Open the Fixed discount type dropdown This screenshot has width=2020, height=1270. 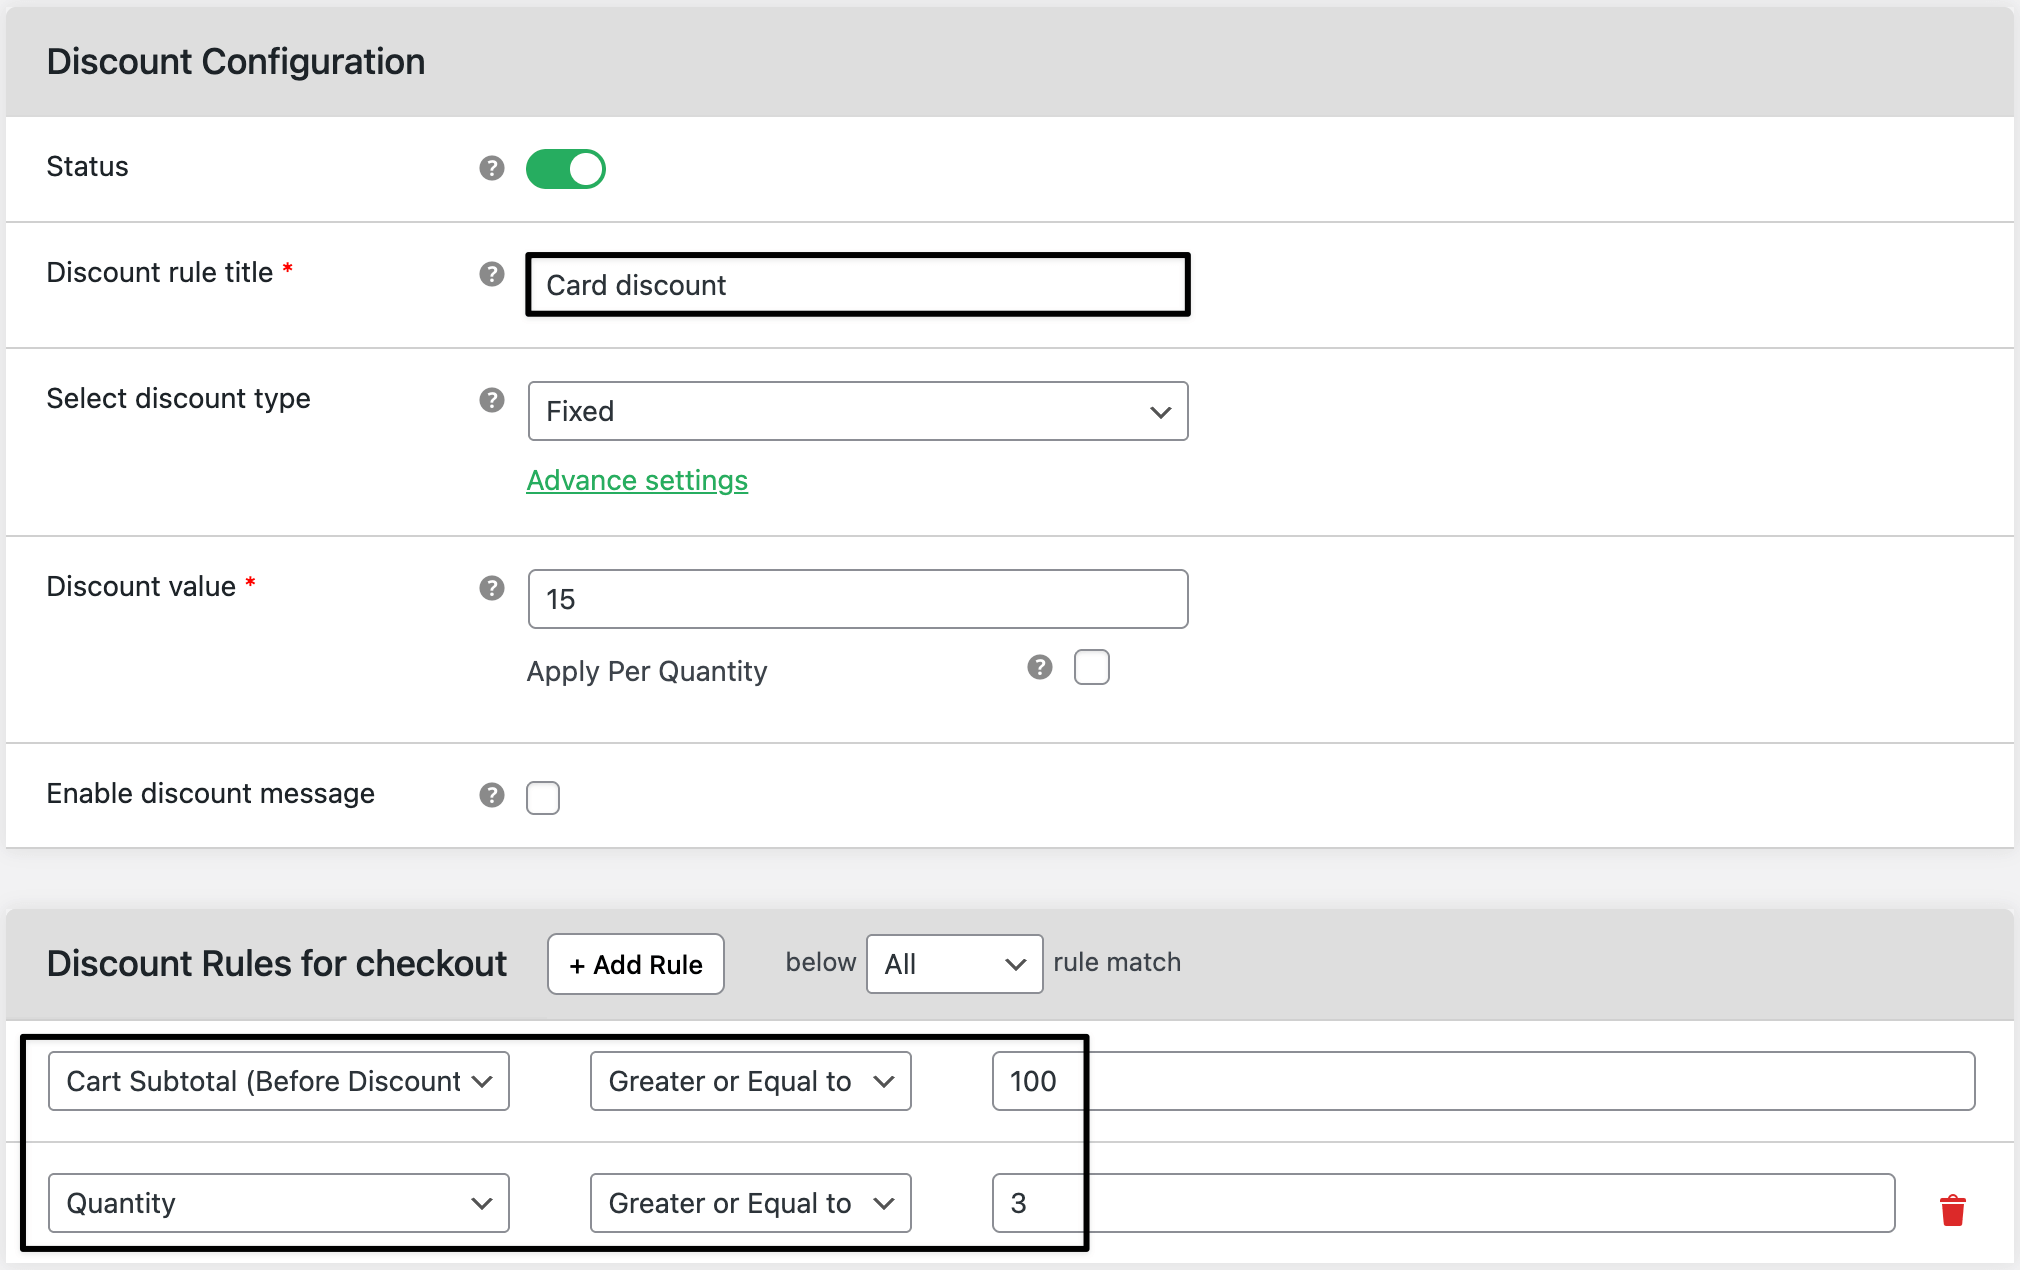[857, 411]
